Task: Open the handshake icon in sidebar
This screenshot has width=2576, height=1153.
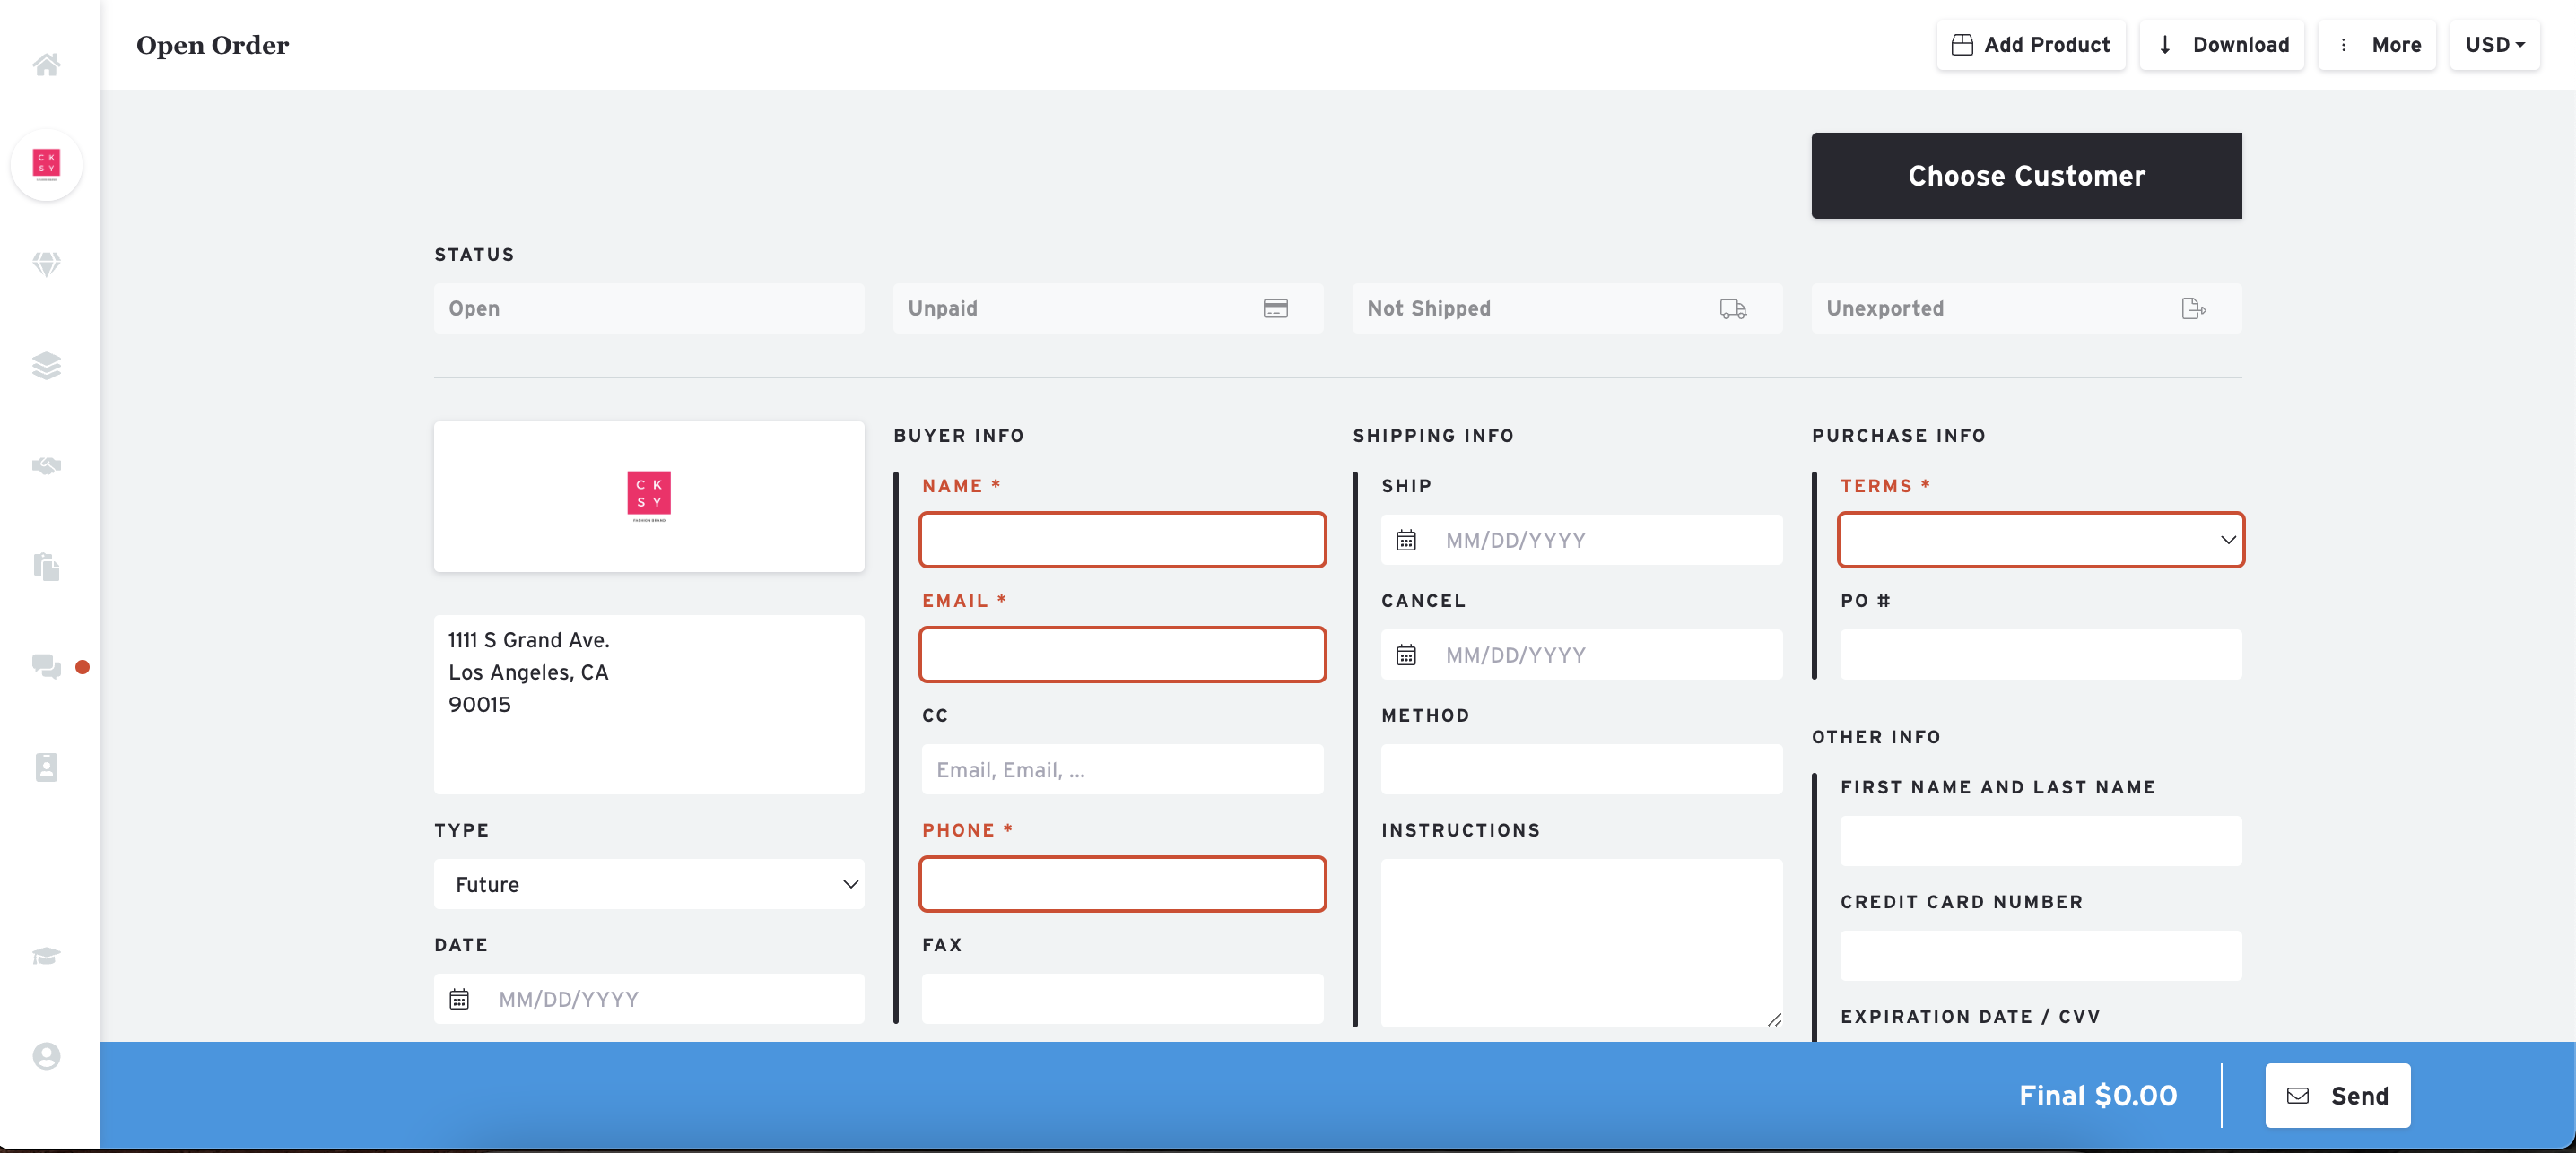Action: [x=46, y=465]
